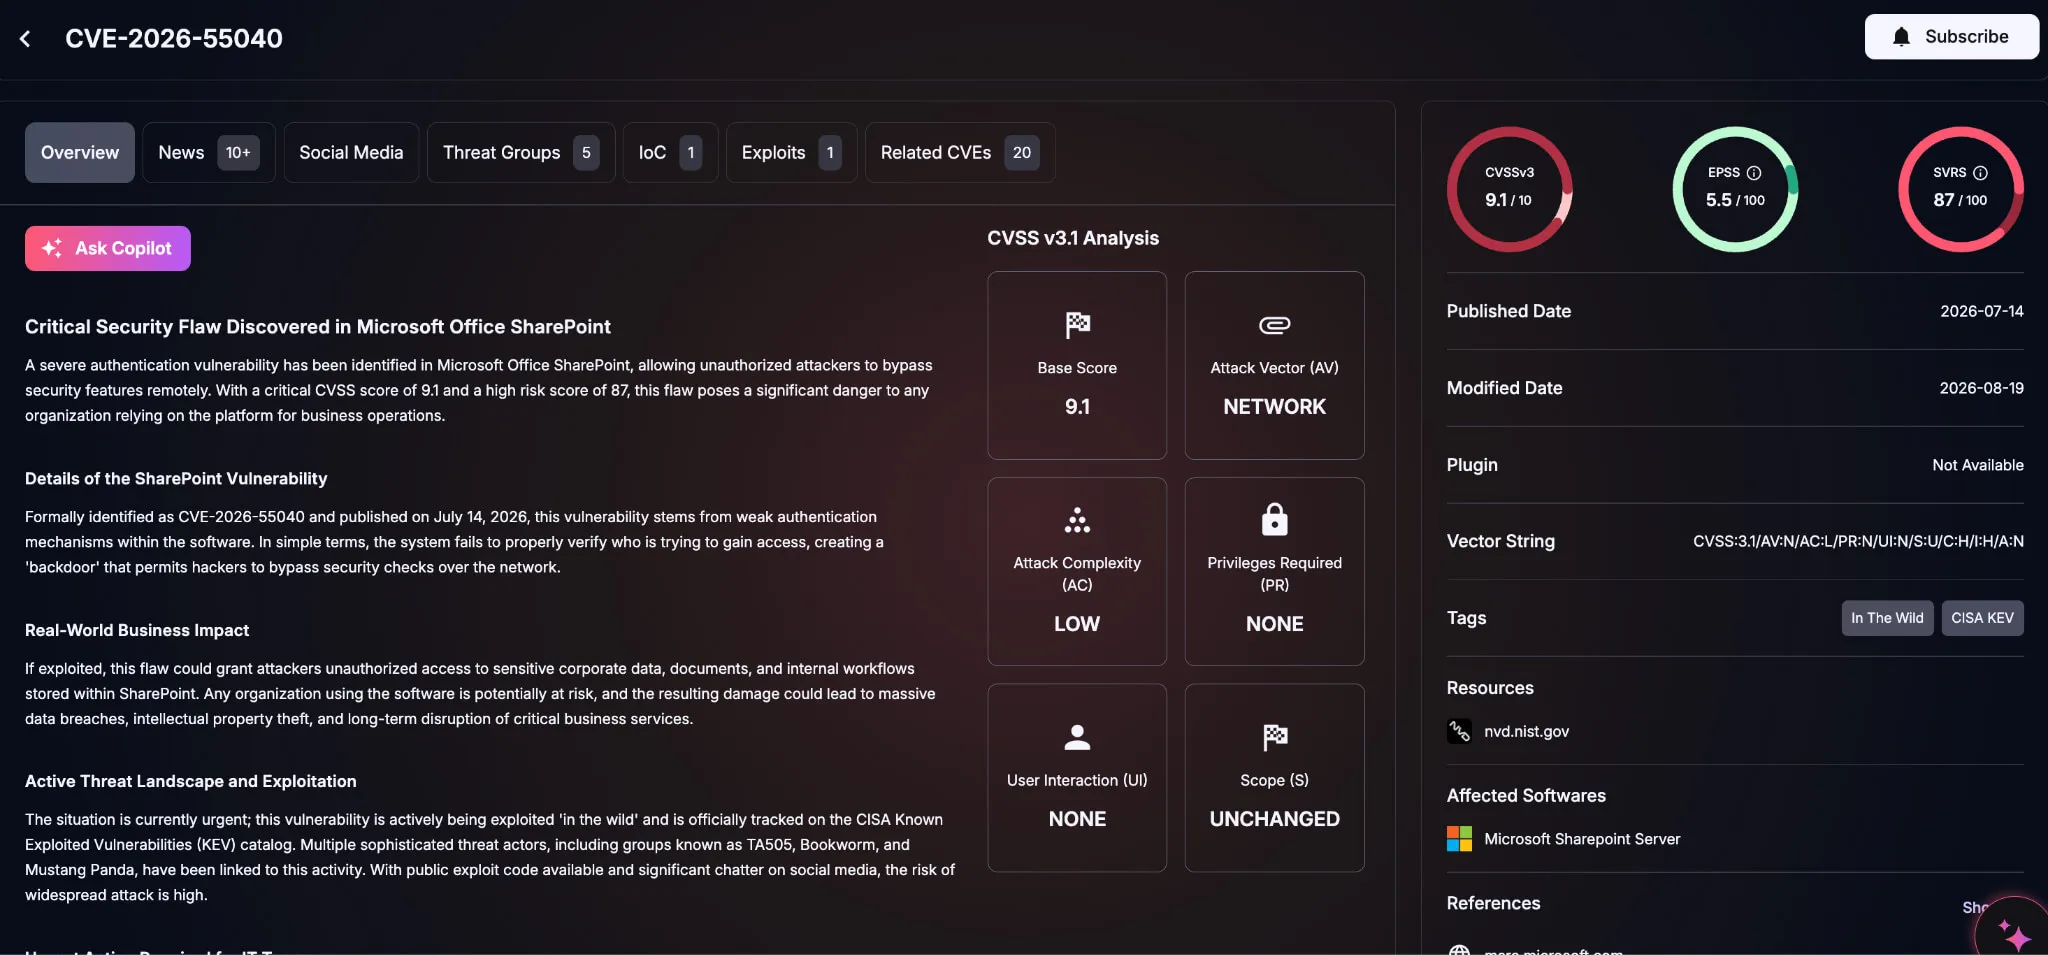Click the NETWORK attack vector value
Viewport: 2048px width, 955px height.
coord(1274,407)
